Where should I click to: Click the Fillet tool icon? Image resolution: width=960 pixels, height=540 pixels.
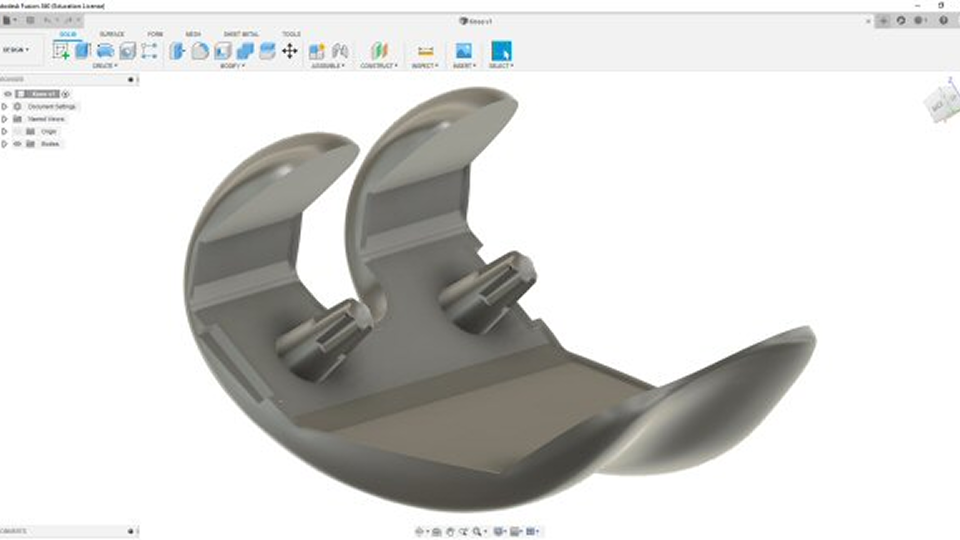(200, 51)
